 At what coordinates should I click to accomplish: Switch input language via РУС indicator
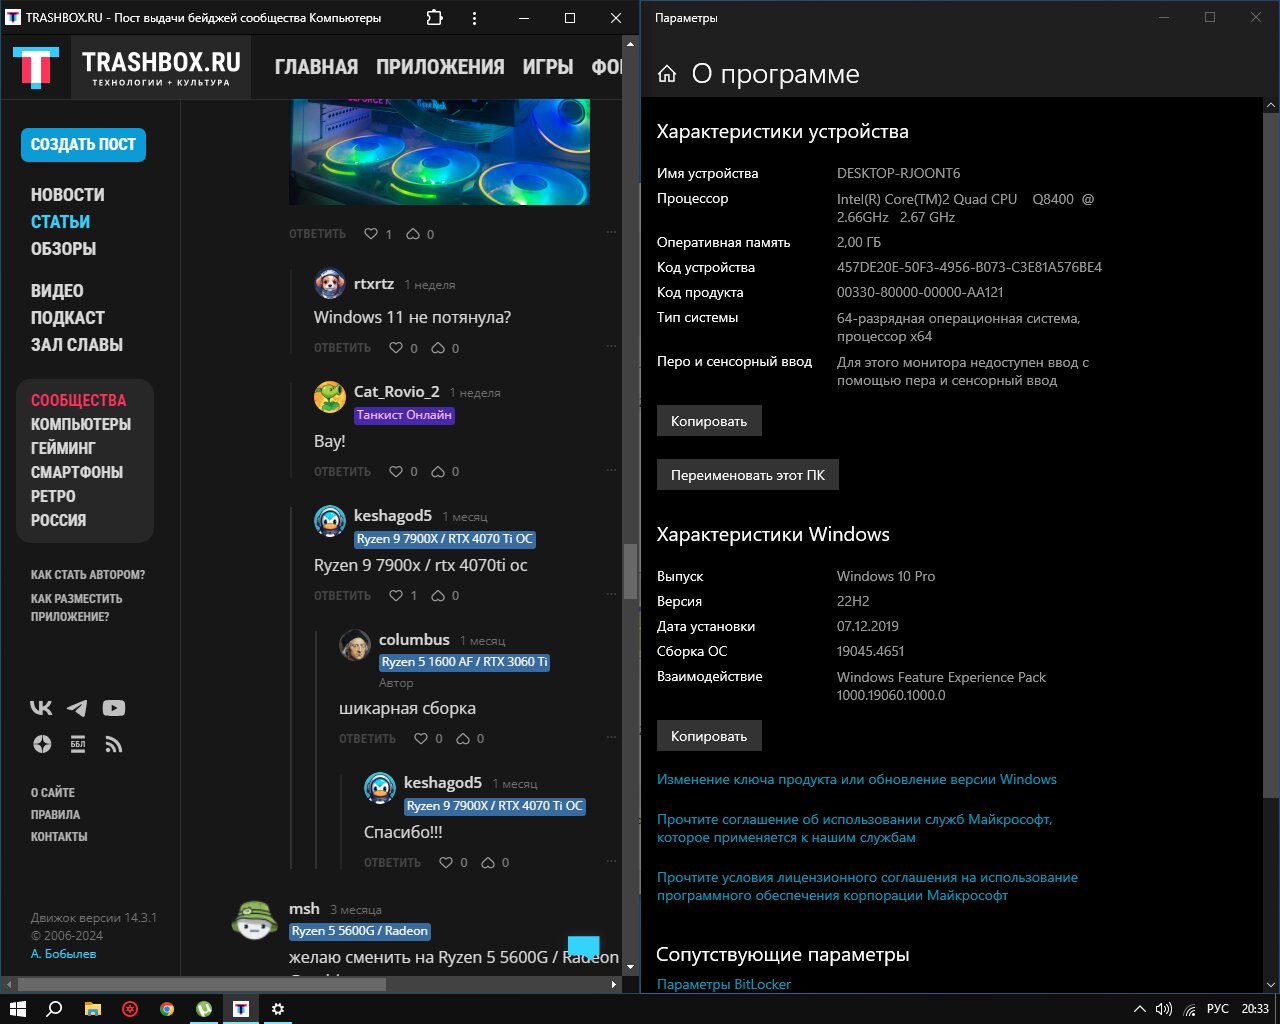coord(1218,1009)
